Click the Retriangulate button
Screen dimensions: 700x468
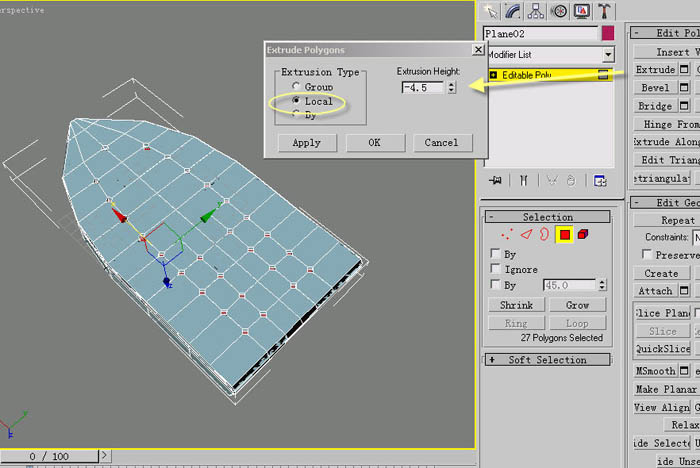(662, 178)
